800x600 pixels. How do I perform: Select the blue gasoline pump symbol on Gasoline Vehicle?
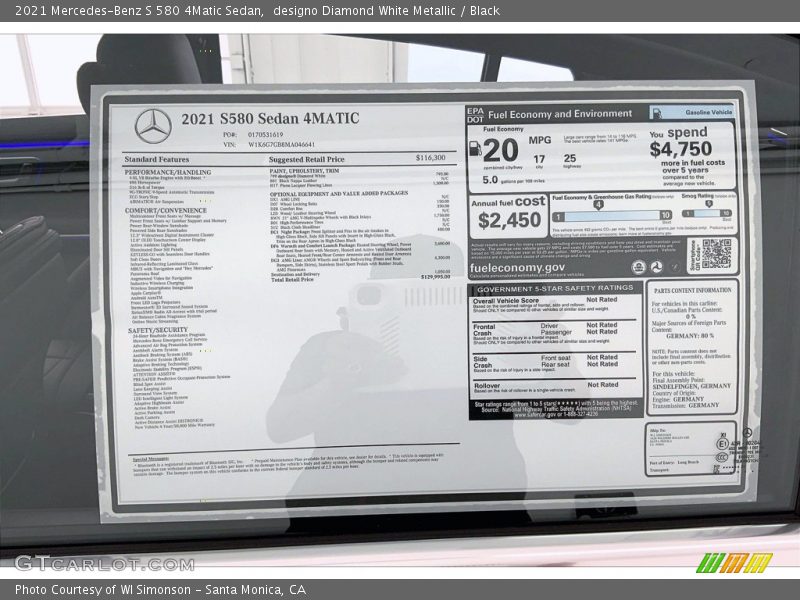click(x=656, y=113)
